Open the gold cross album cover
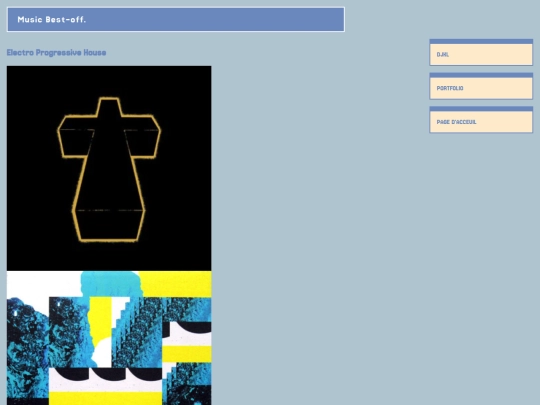Viewport: 540px width, 405px height. tap(109, 168)
